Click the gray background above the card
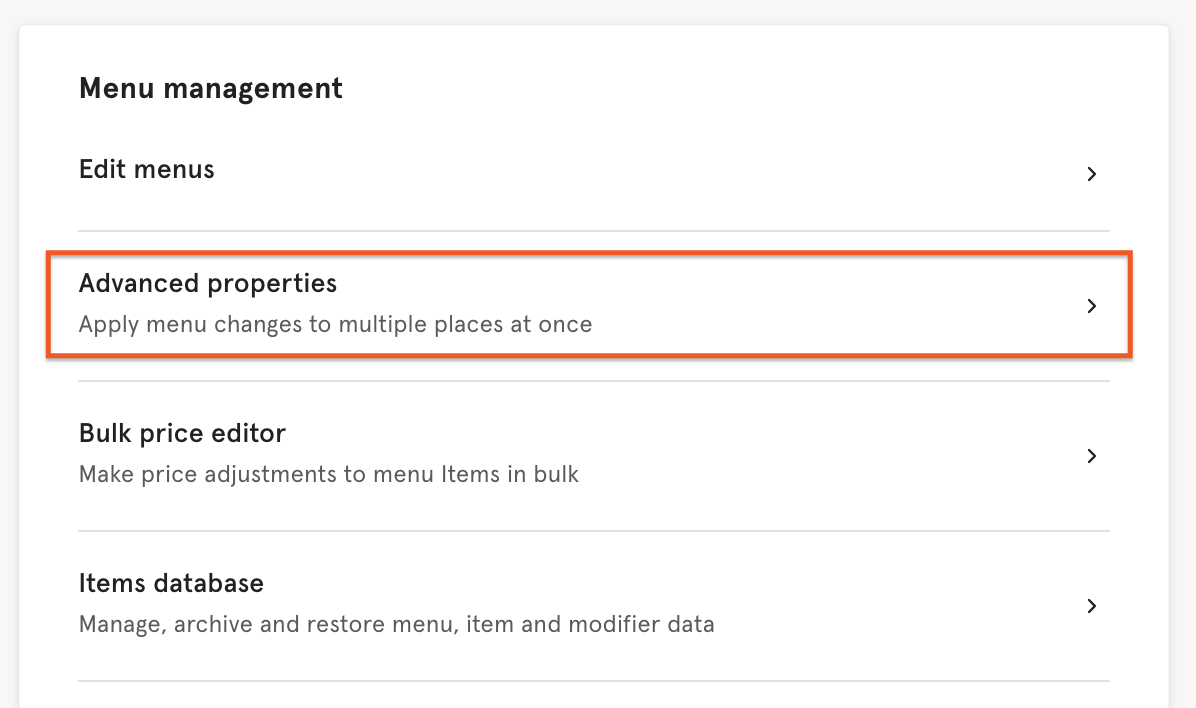 (x=598, y=12)
